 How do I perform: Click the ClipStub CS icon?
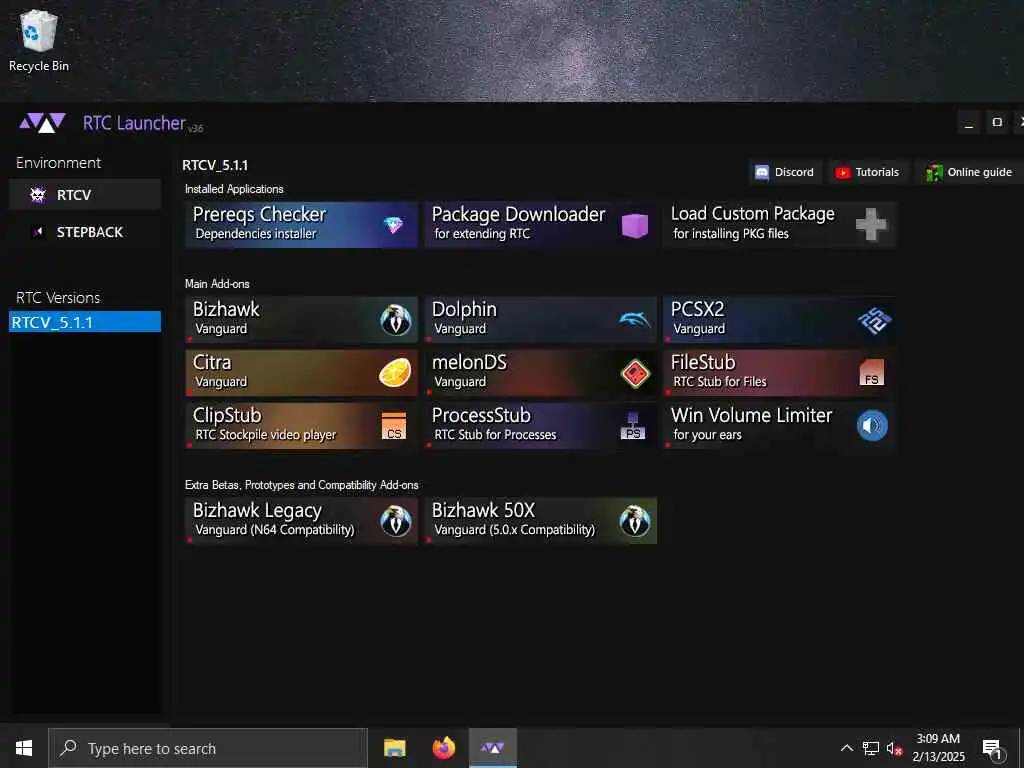(394, 426)
